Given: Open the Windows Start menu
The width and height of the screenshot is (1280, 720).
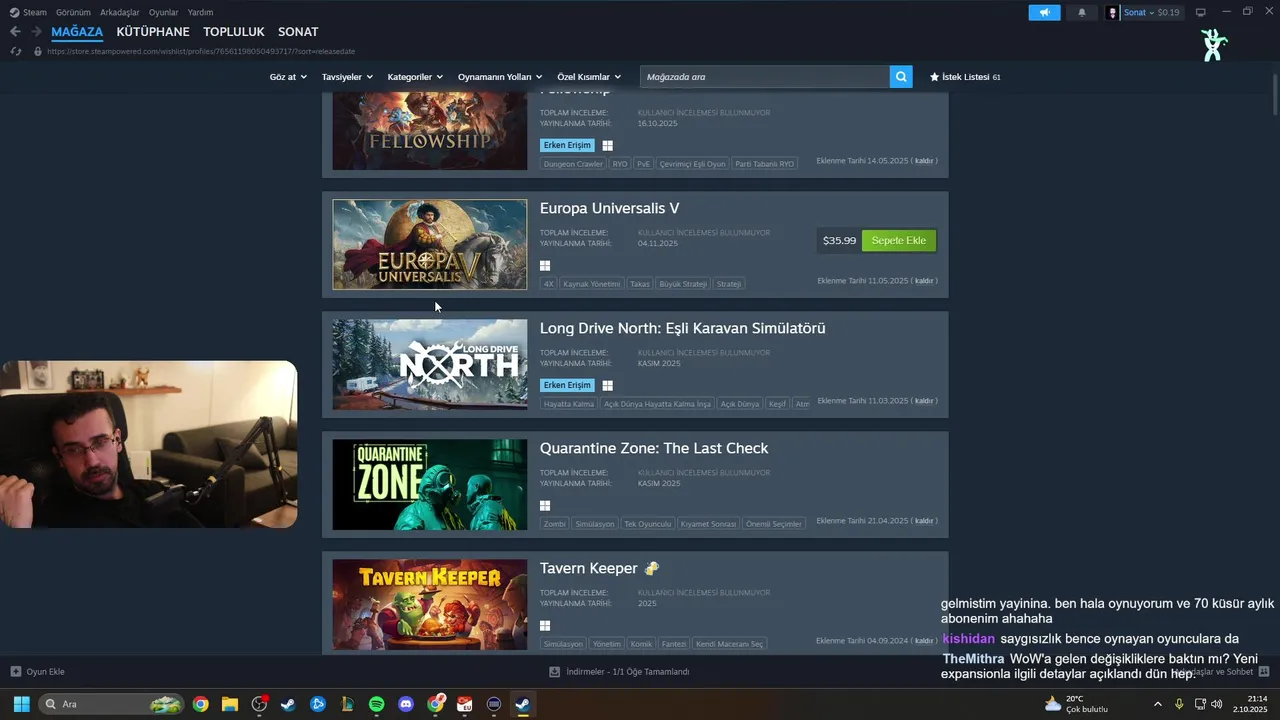Looking at the screenshot, I should pos(21,704).
